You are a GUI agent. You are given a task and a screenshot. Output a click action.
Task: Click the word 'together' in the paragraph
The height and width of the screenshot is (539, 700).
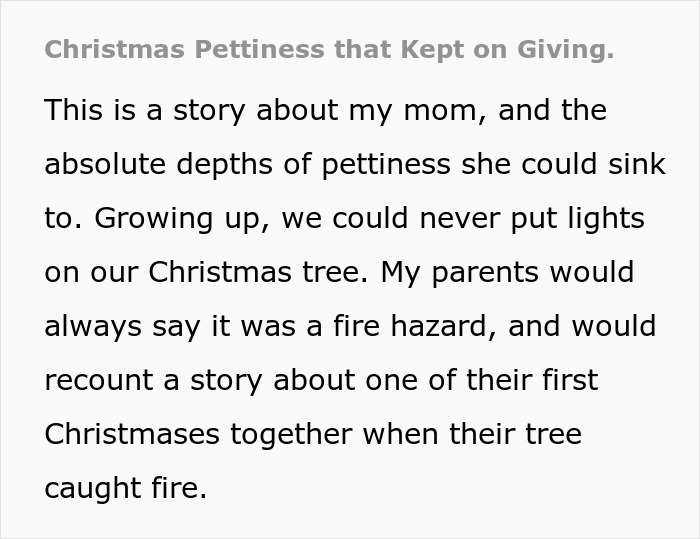[294, 434]
